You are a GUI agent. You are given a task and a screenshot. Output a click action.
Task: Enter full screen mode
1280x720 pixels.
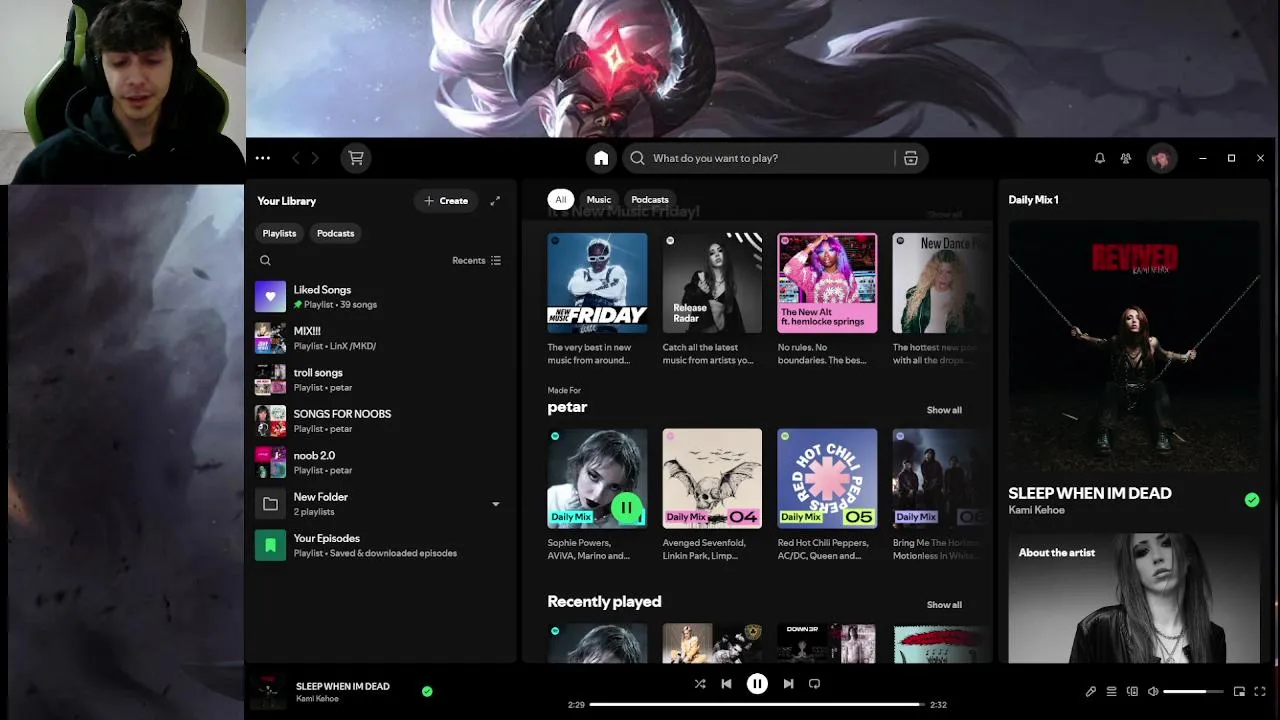(x=1260, y=691)
